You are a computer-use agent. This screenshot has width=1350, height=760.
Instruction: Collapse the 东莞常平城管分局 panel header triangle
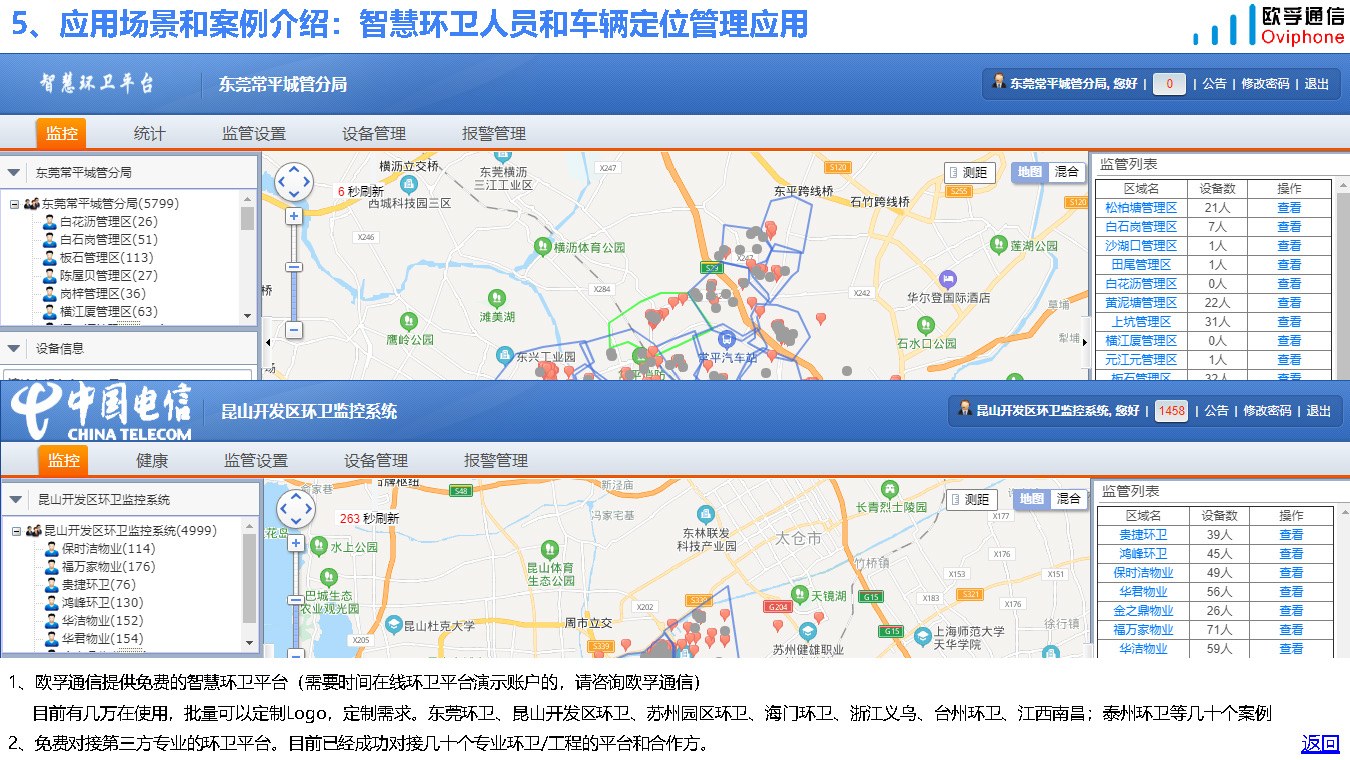pyautogui.click(x=14, y=172)
